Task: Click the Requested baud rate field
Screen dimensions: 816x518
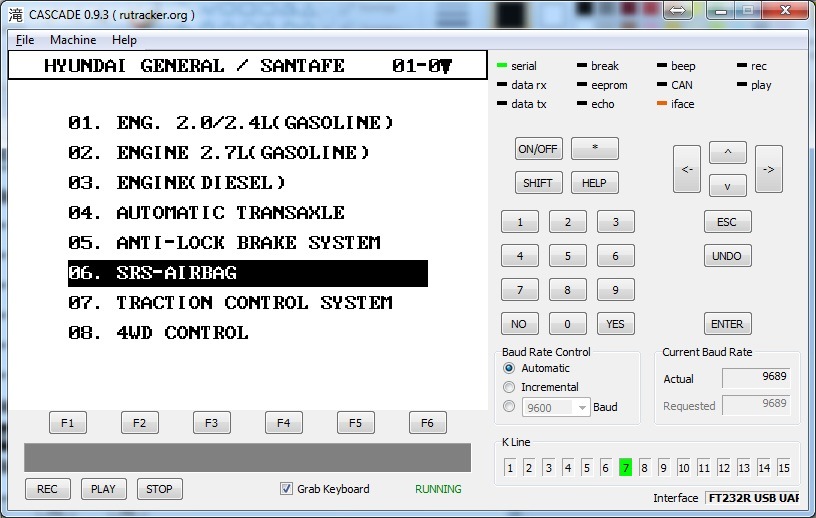Action: (x=756, y=405)
